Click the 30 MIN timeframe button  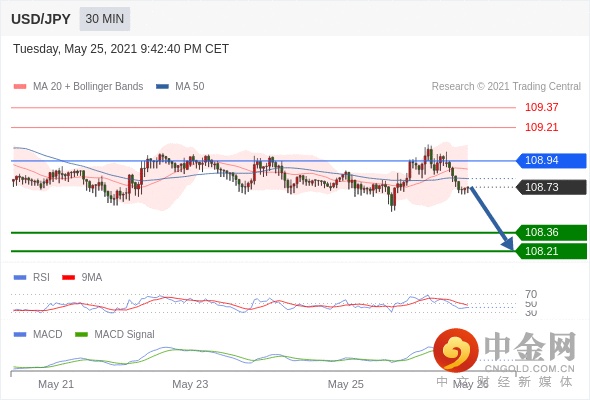105,19
